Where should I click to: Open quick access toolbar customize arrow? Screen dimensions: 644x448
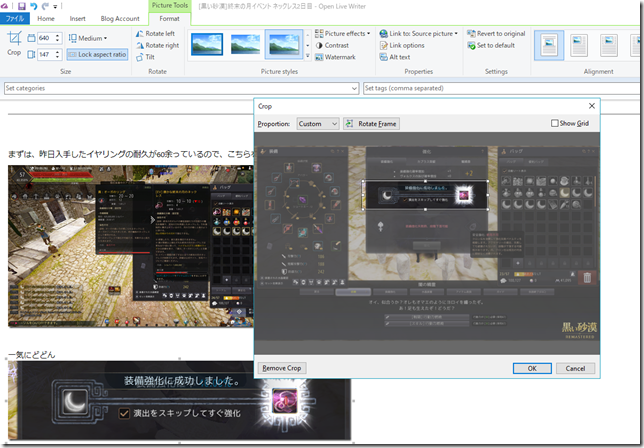pyautogui.click(x=55, y=7)
